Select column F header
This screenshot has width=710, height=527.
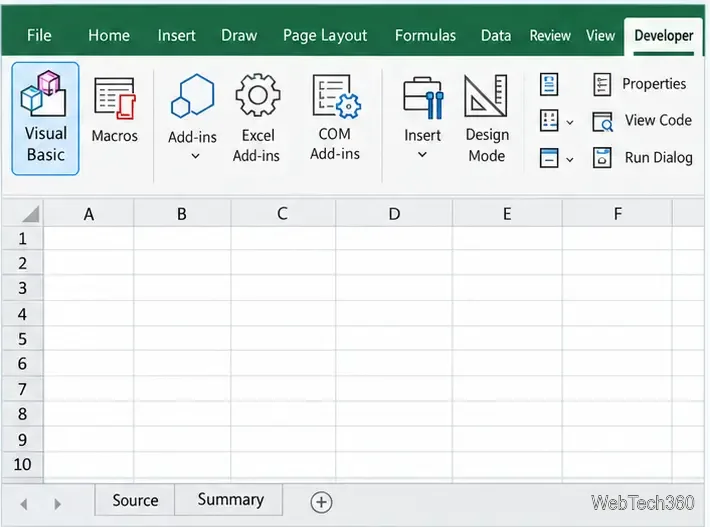(617, 214)
